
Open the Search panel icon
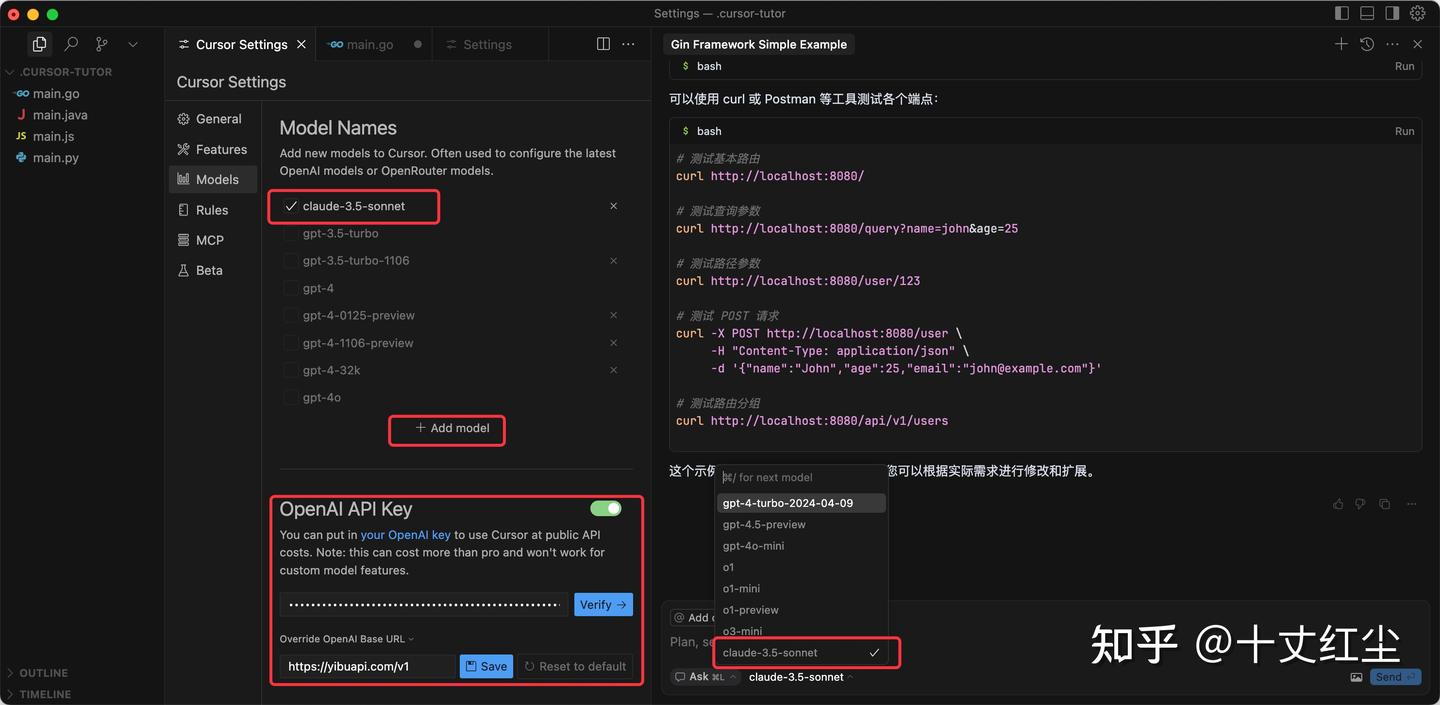(69, 44)
